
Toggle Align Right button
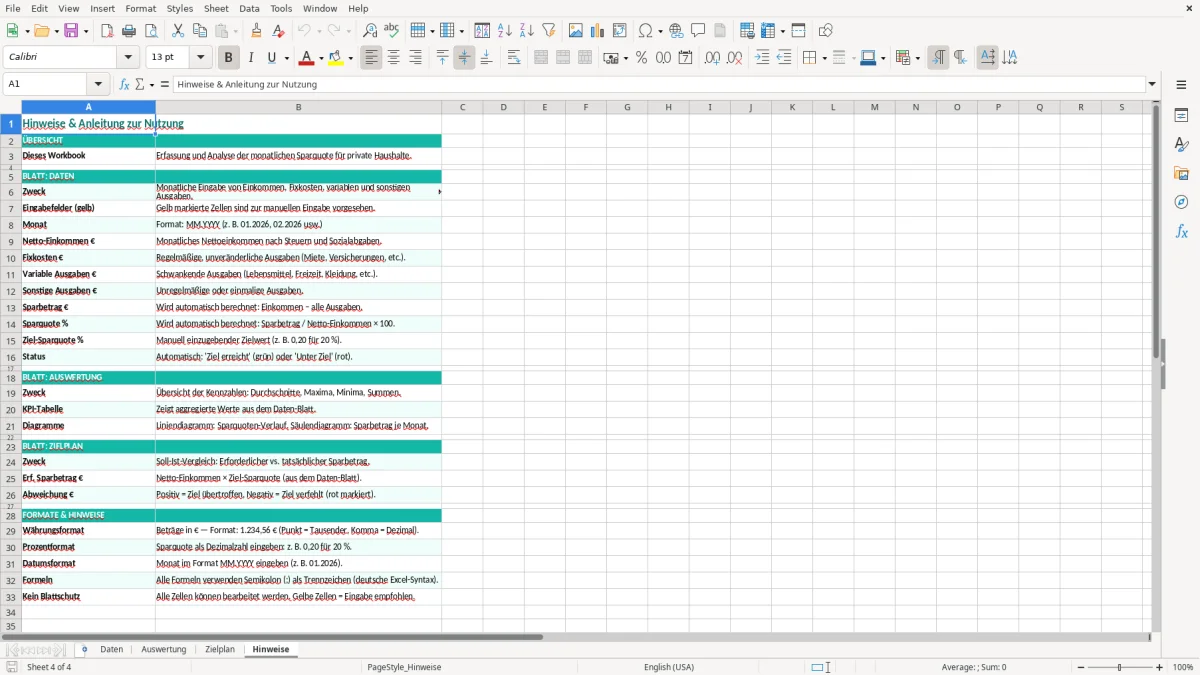[x=415, y=58]
